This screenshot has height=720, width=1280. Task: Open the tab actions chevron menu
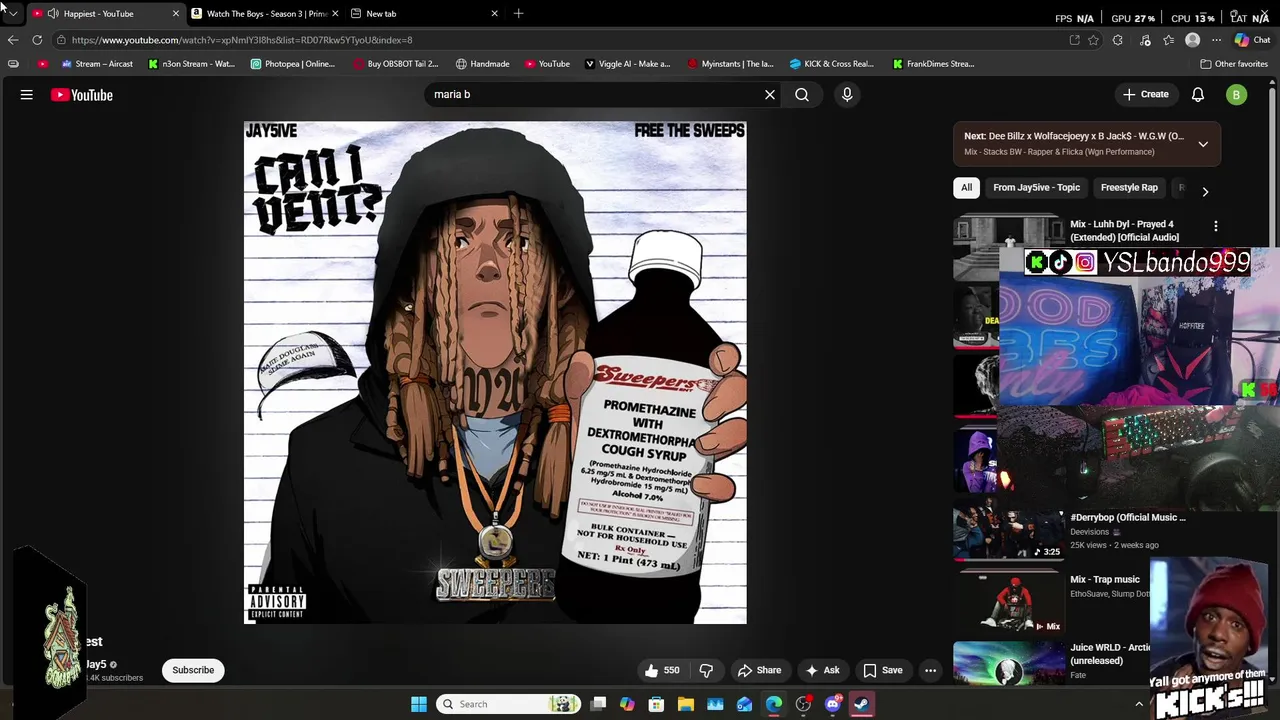[12, 14]
